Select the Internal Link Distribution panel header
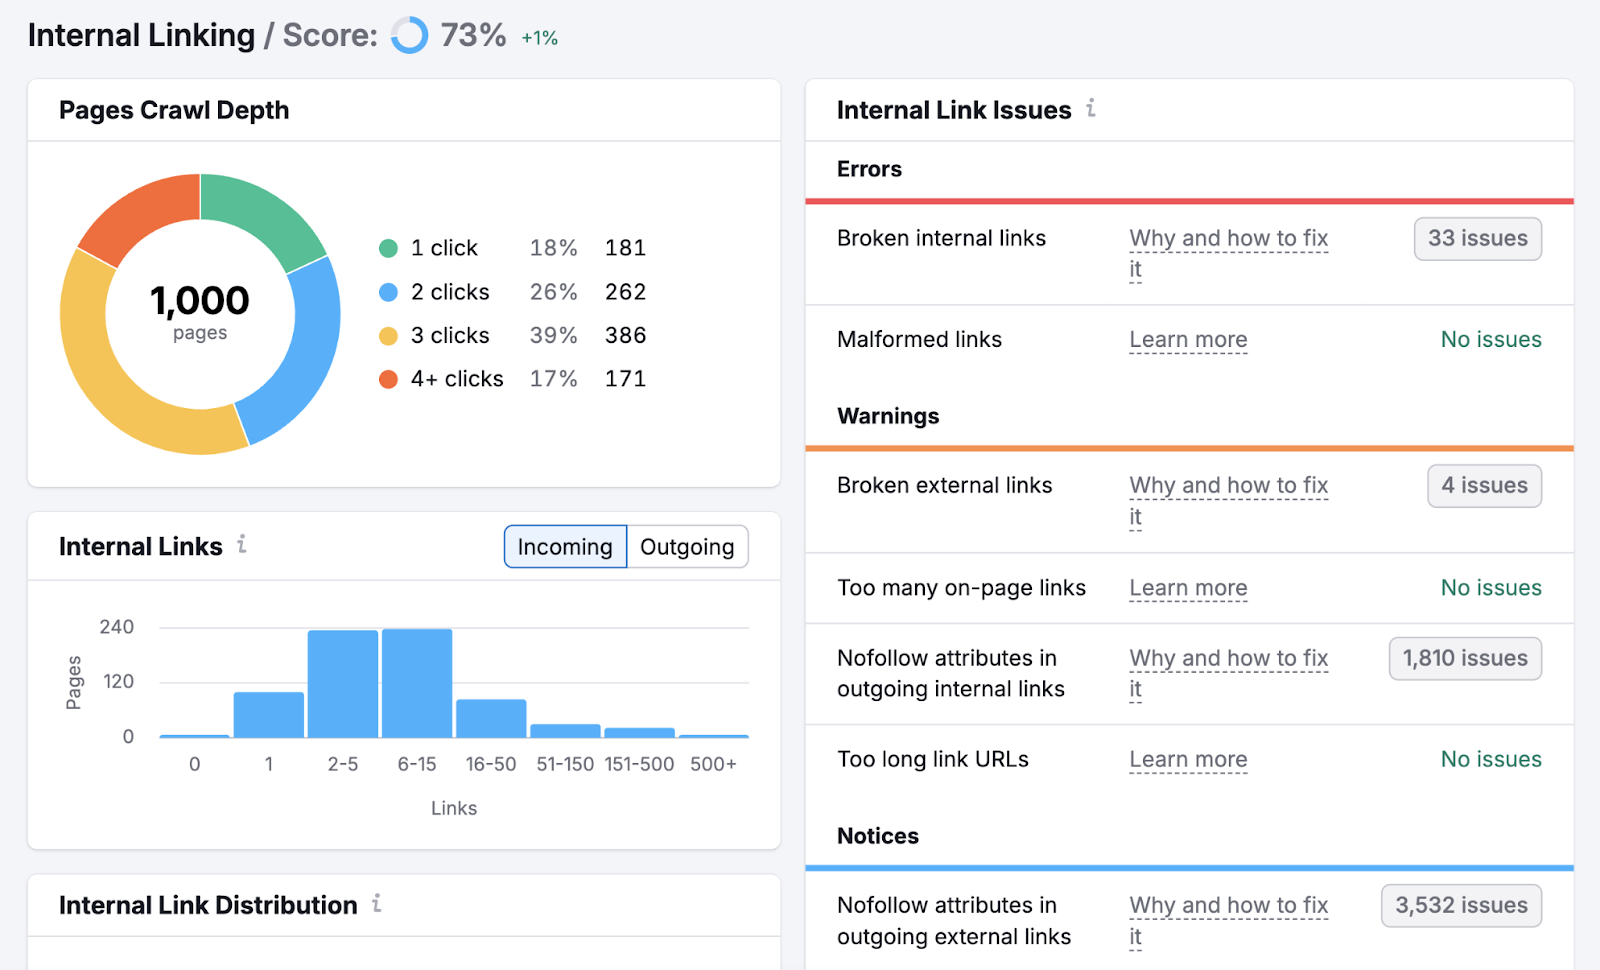Image resolution: width=1600 pixels, height=970 pixels. (x=208, y=904)
